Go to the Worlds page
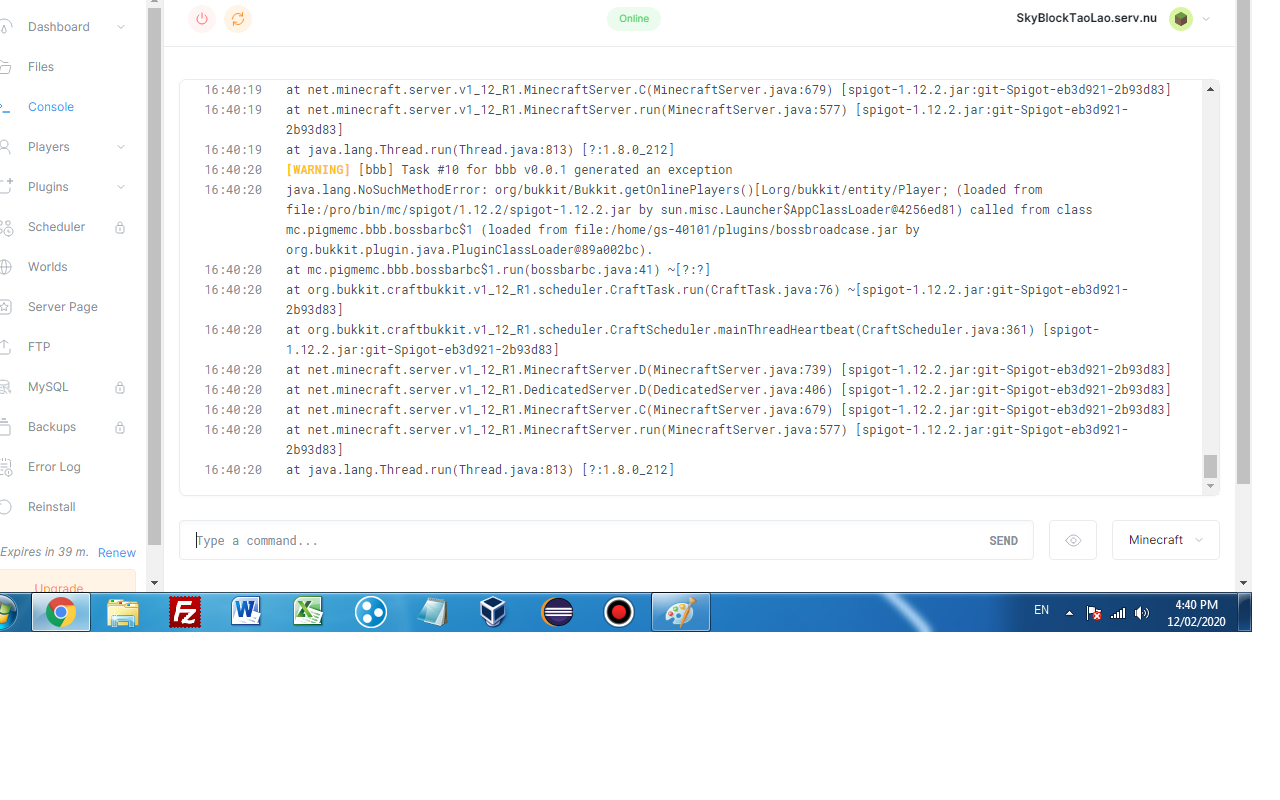This screenshot has width=1280, height=800. [48, 267]
